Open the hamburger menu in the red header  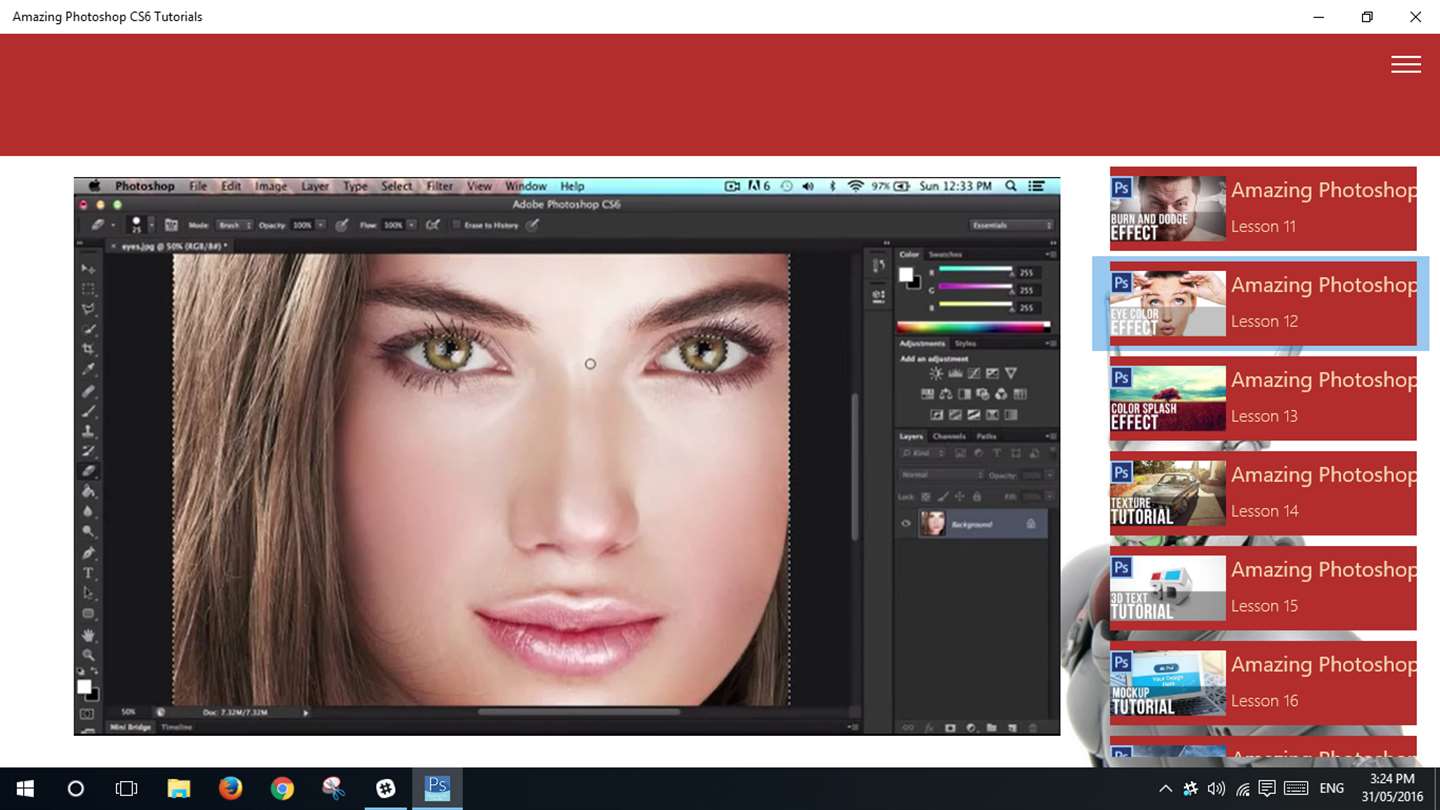click(x=1406, y=64)
